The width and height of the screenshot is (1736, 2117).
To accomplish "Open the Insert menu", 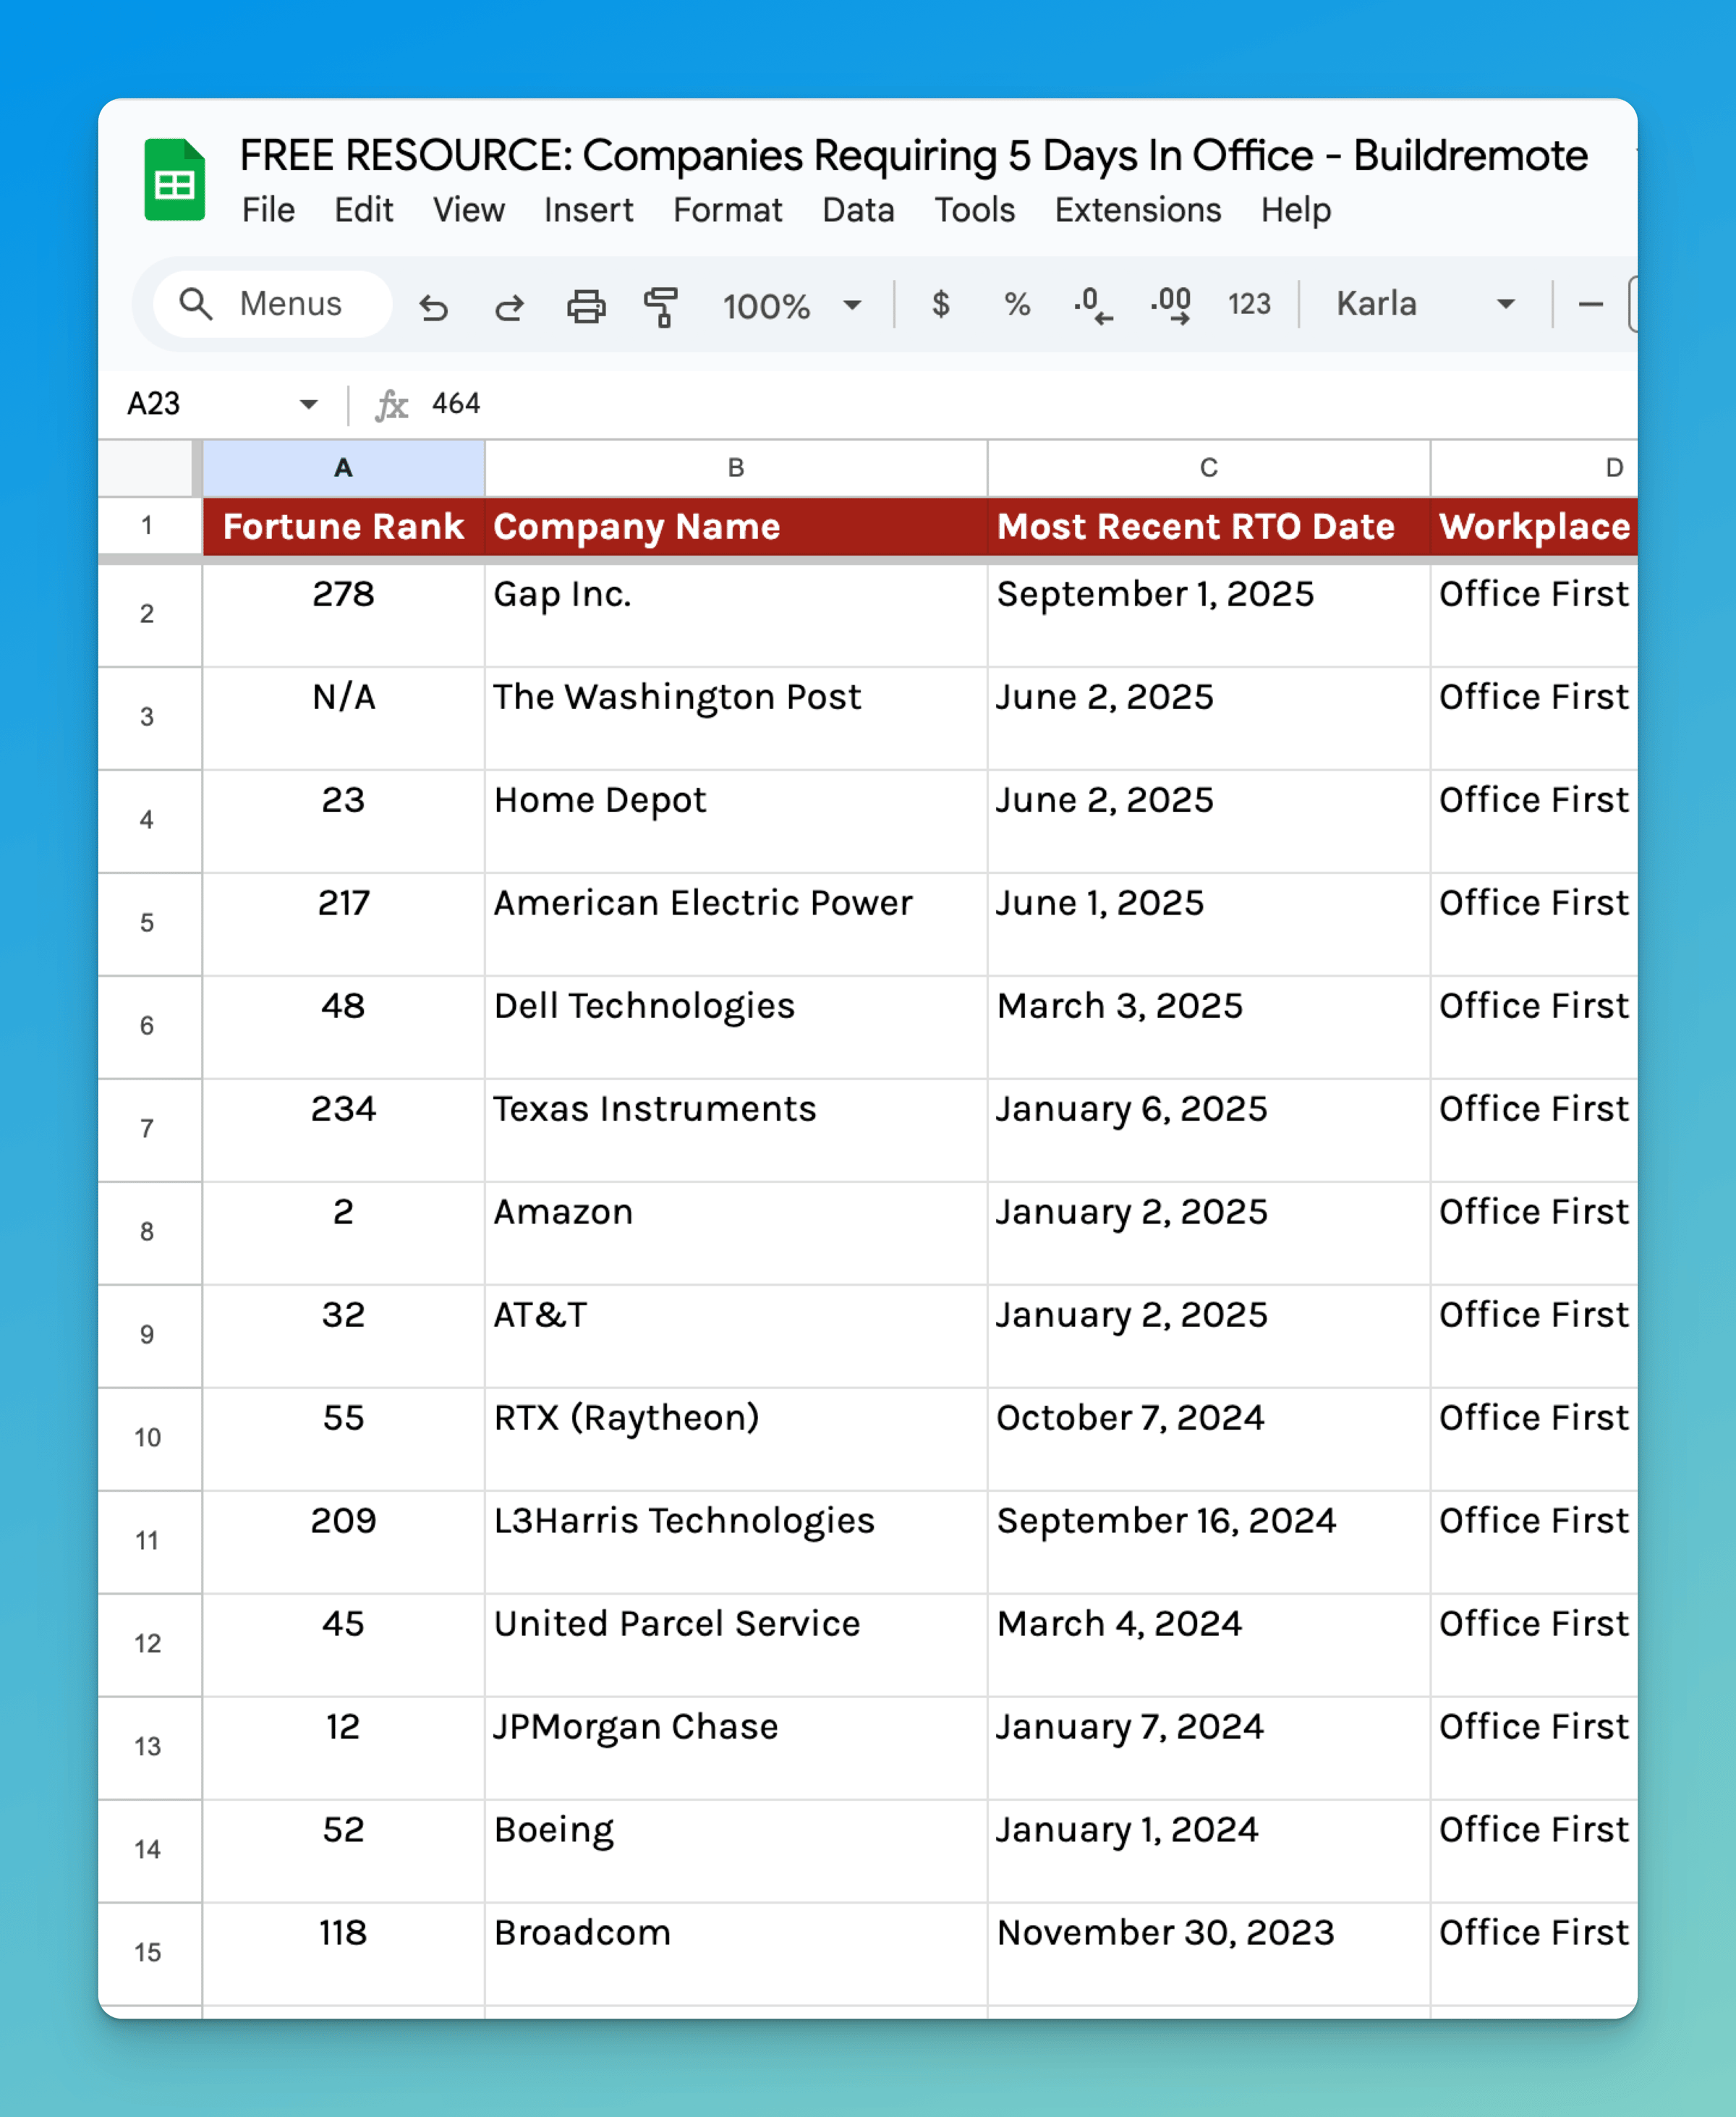I will (588, 210).
